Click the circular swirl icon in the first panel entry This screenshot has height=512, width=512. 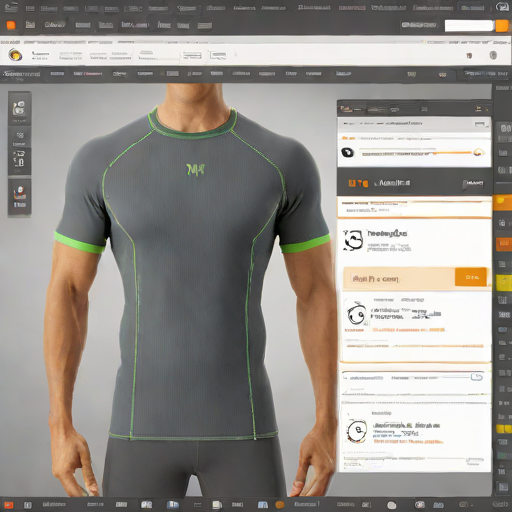pos(353,240)
